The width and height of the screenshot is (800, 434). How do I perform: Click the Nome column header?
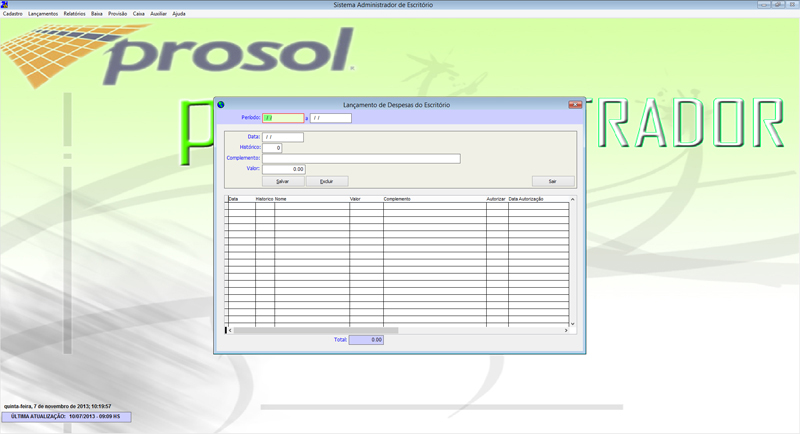[x=312, y=199]
